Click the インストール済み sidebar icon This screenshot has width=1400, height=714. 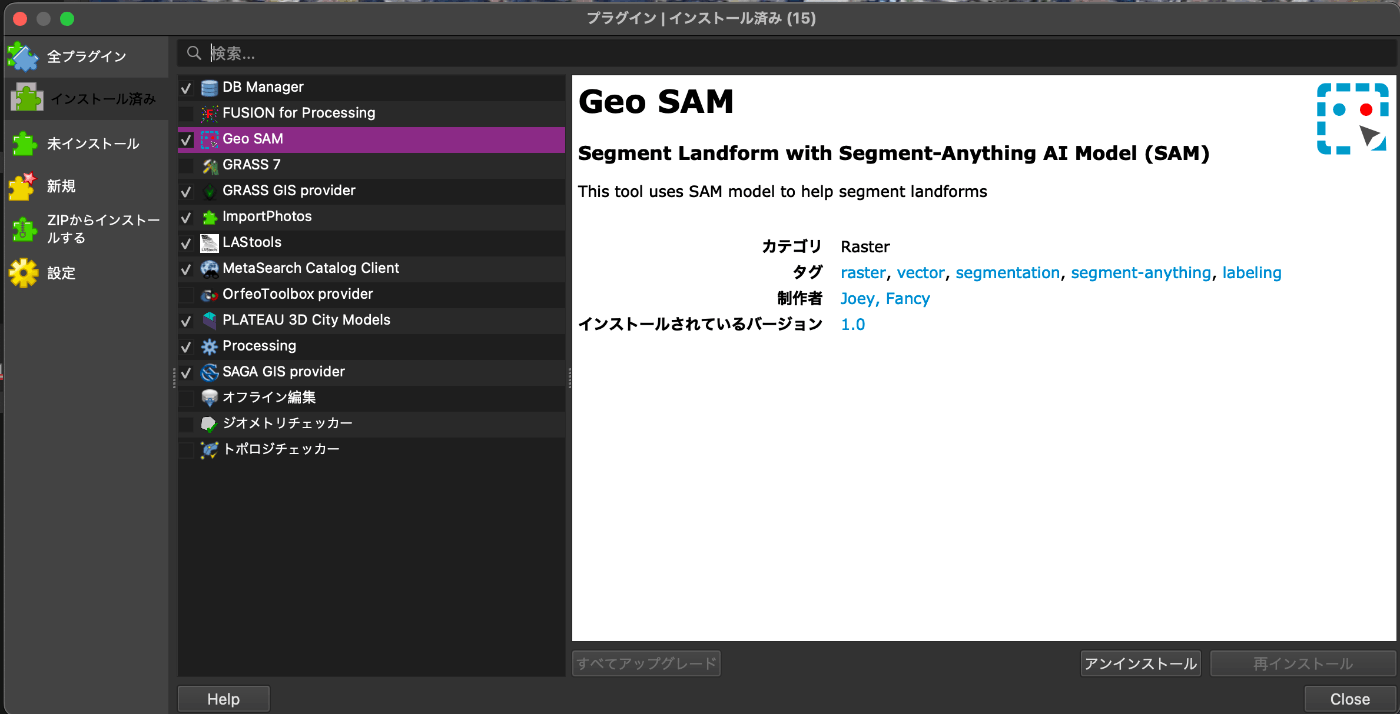click(27, 98)
